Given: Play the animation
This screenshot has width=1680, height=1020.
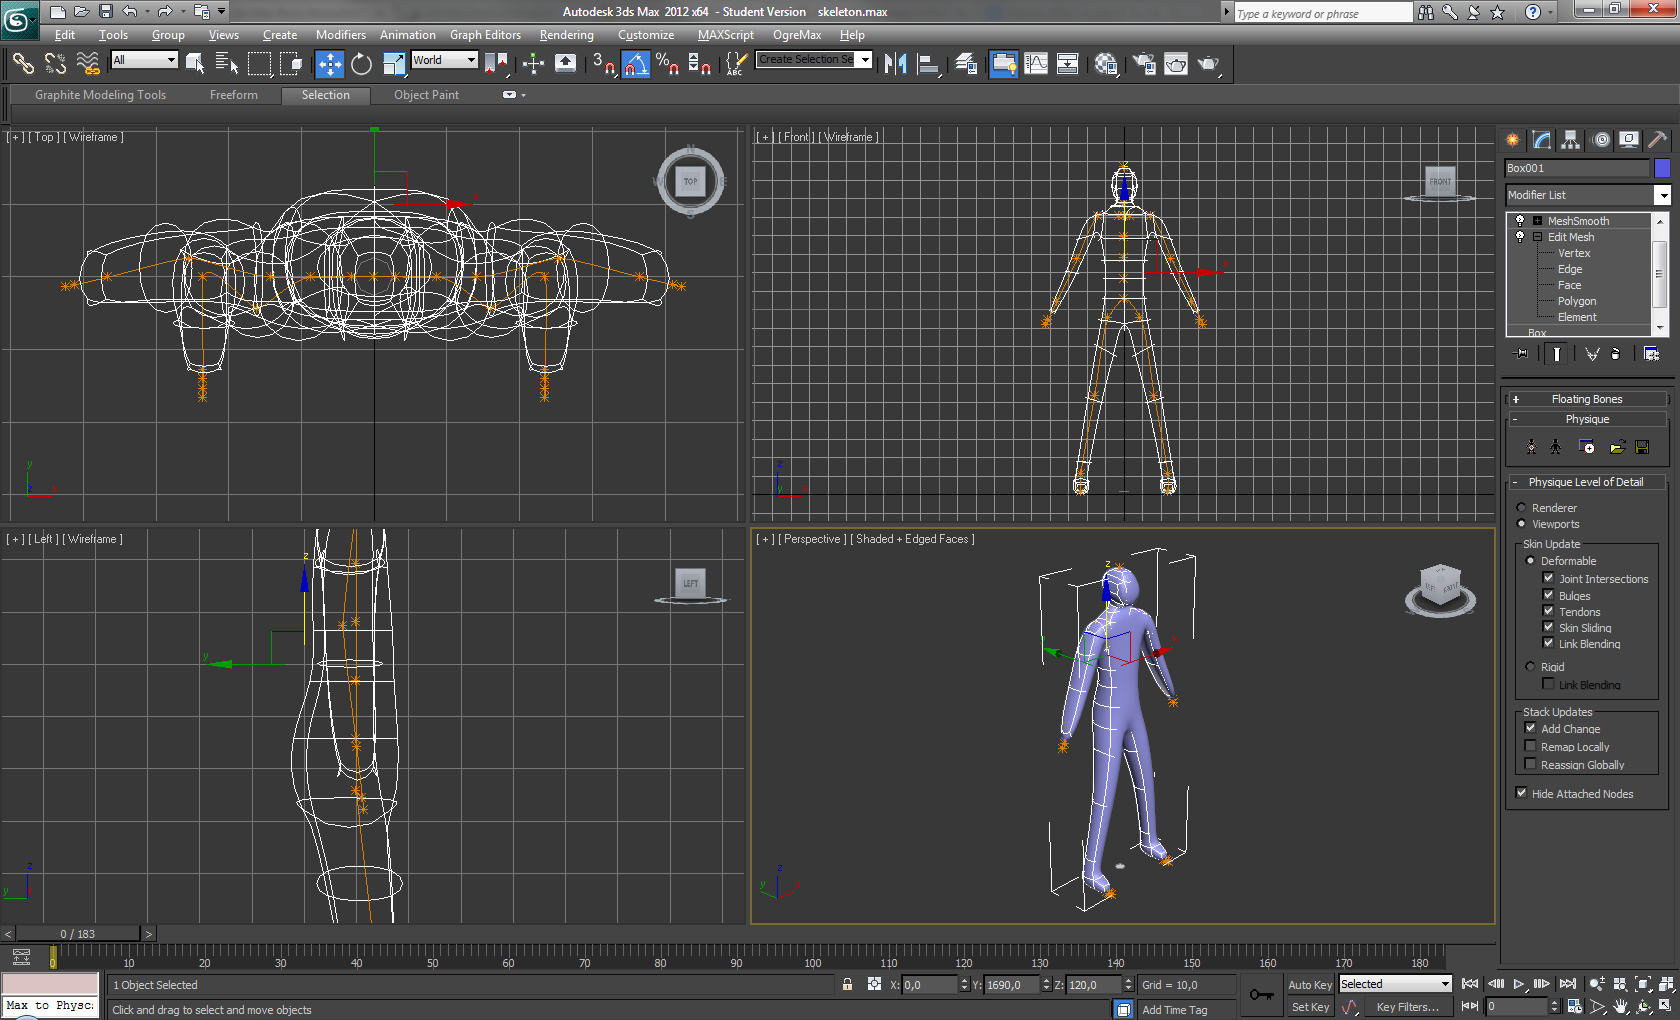Looking at the screenshot, I should [x=1519, y=983].
